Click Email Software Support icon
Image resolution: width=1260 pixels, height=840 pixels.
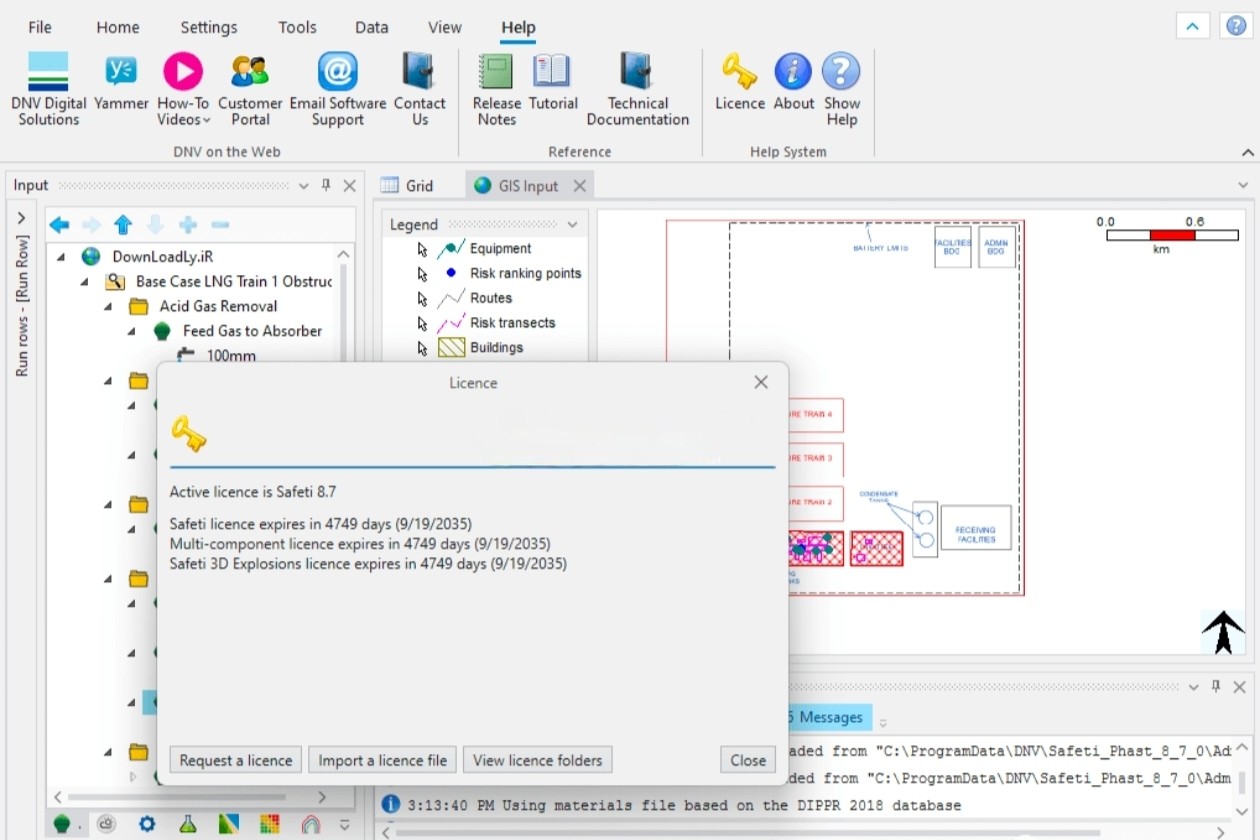338,71
